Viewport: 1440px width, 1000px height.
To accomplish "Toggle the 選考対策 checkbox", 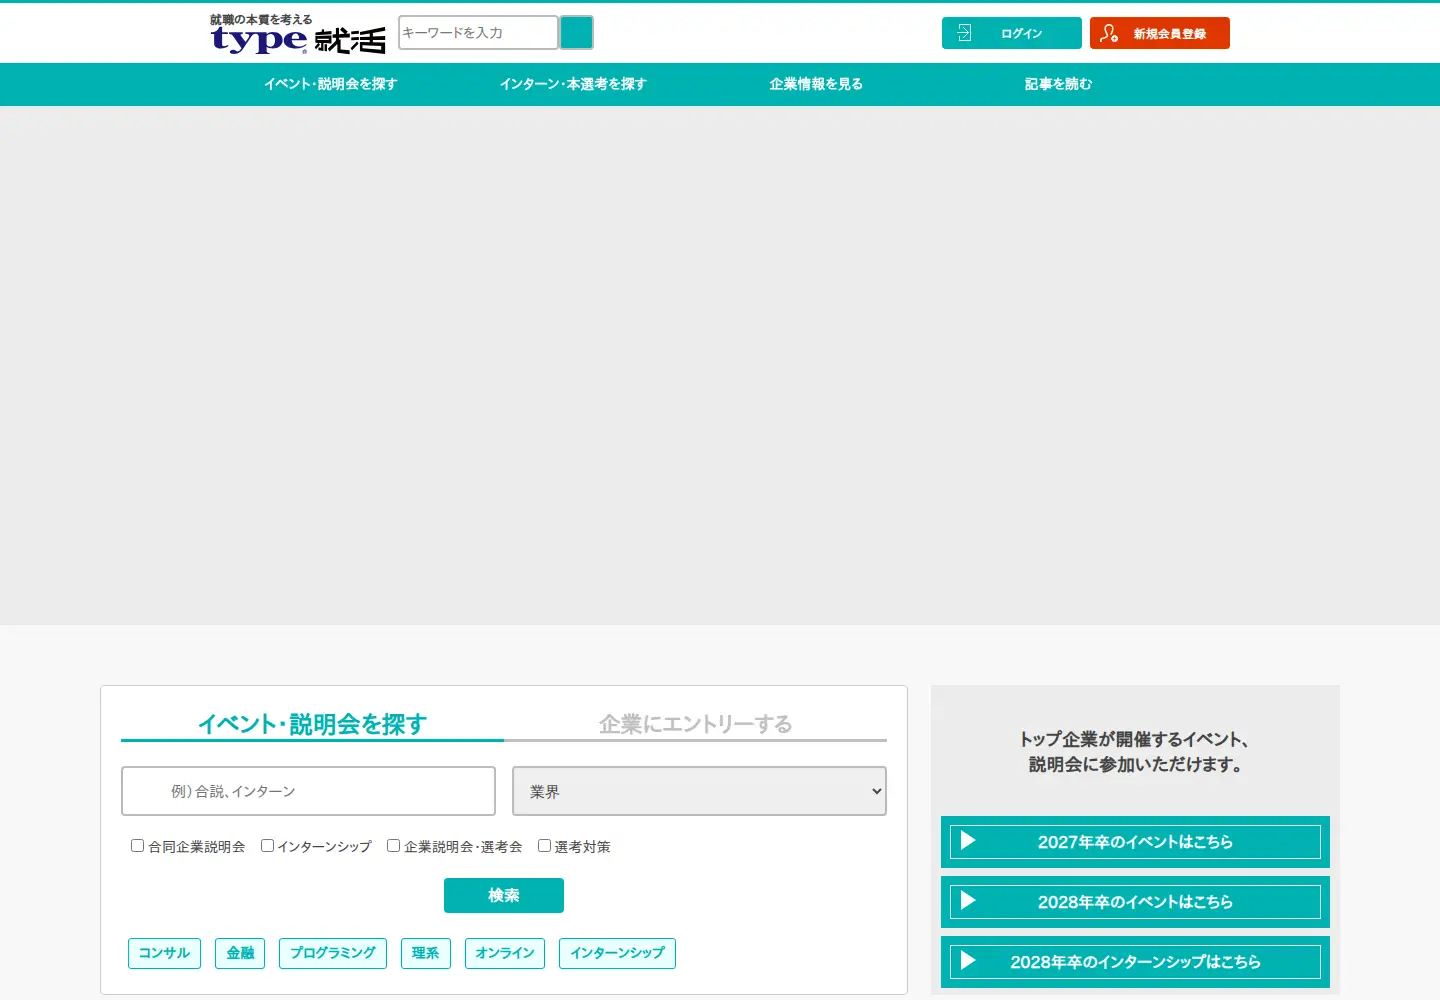I will (544, 846).
